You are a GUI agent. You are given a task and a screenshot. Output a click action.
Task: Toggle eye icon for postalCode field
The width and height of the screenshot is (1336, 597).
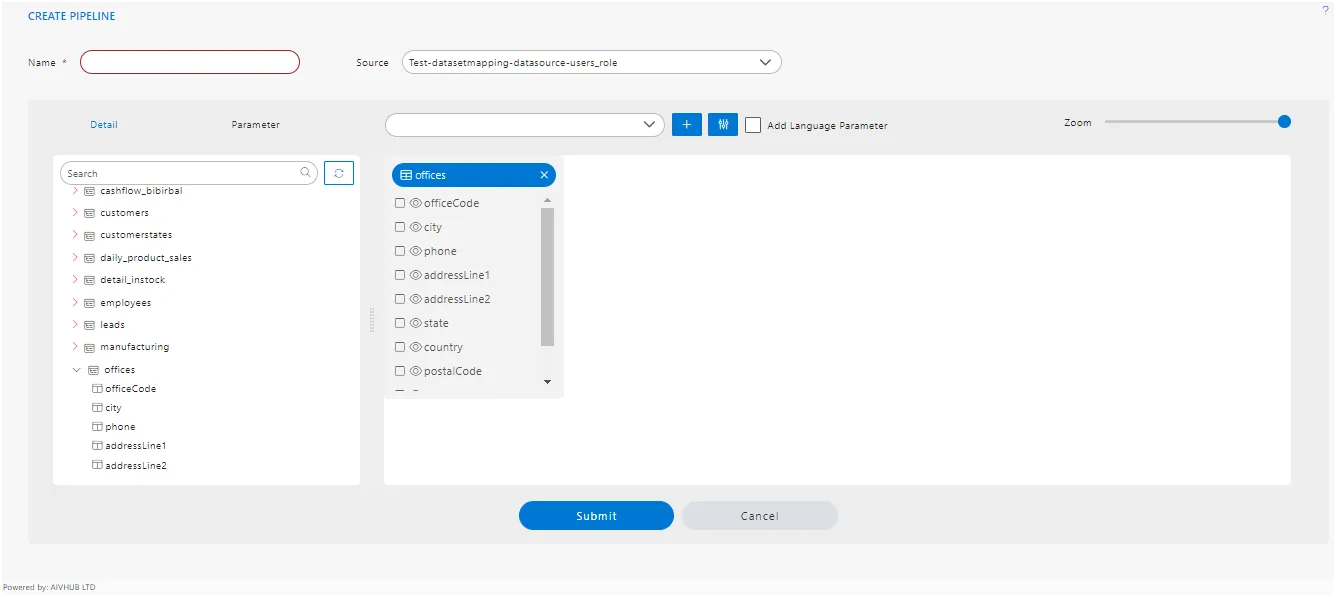coord(416,371)
